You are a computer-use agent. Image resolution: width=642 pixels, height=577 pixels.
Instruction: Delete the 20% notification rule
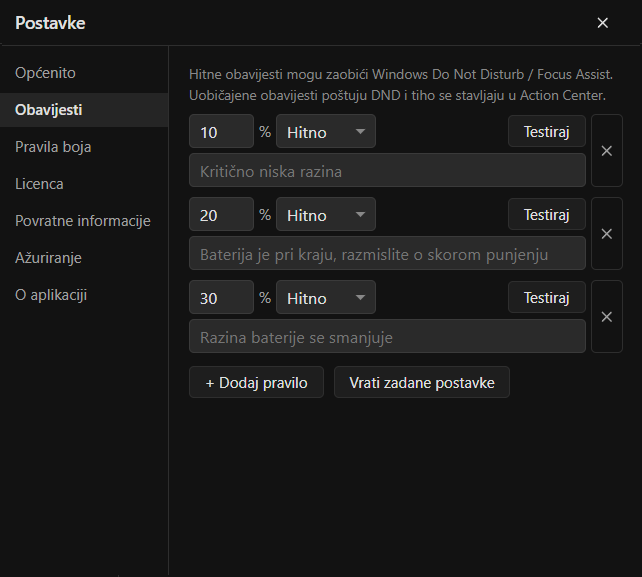point(607,234)
